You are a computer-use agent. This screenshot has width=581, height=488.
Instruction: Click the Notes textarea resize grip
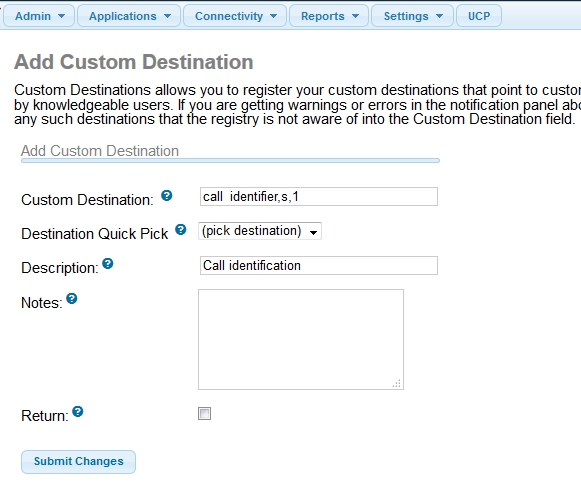tap(396, 384)
